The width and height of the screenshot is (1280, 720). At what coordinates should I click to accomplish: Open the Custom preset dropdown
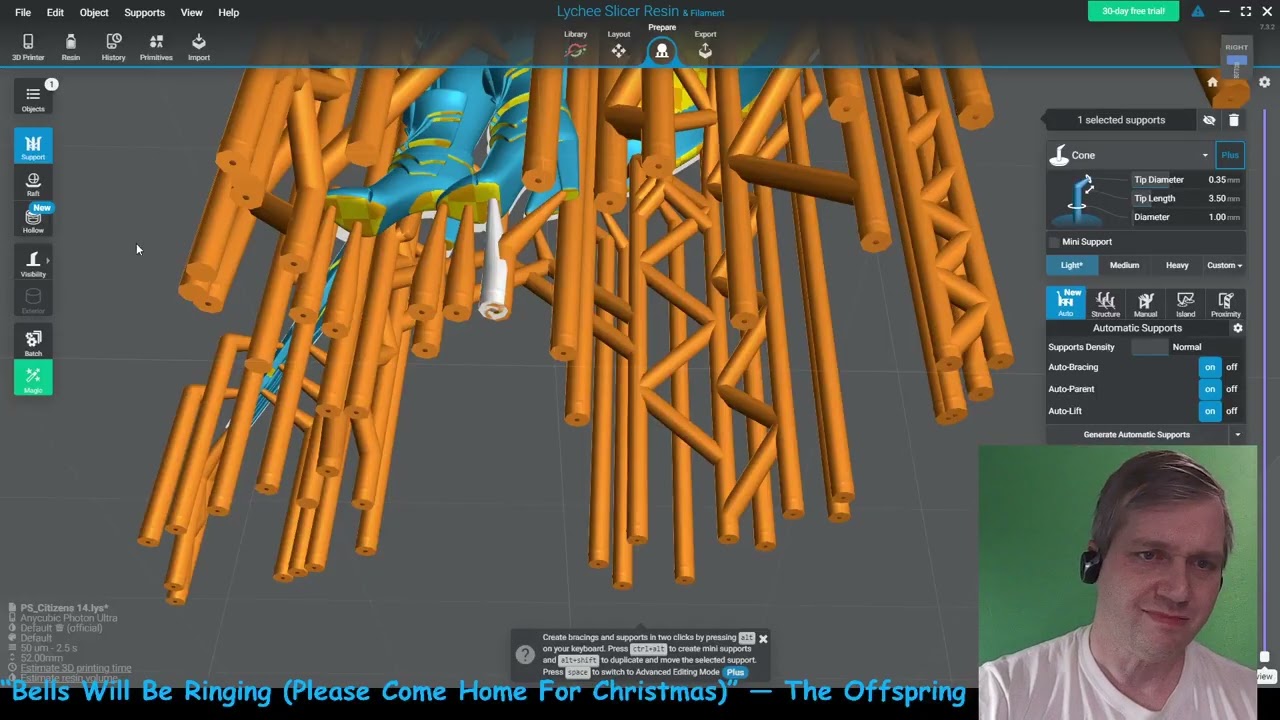1225,265
